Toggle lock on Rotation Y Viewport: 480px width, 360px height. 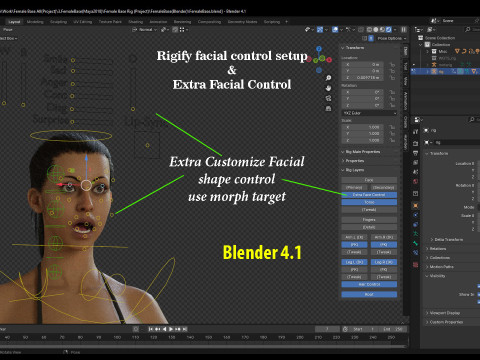click(392, 99)
